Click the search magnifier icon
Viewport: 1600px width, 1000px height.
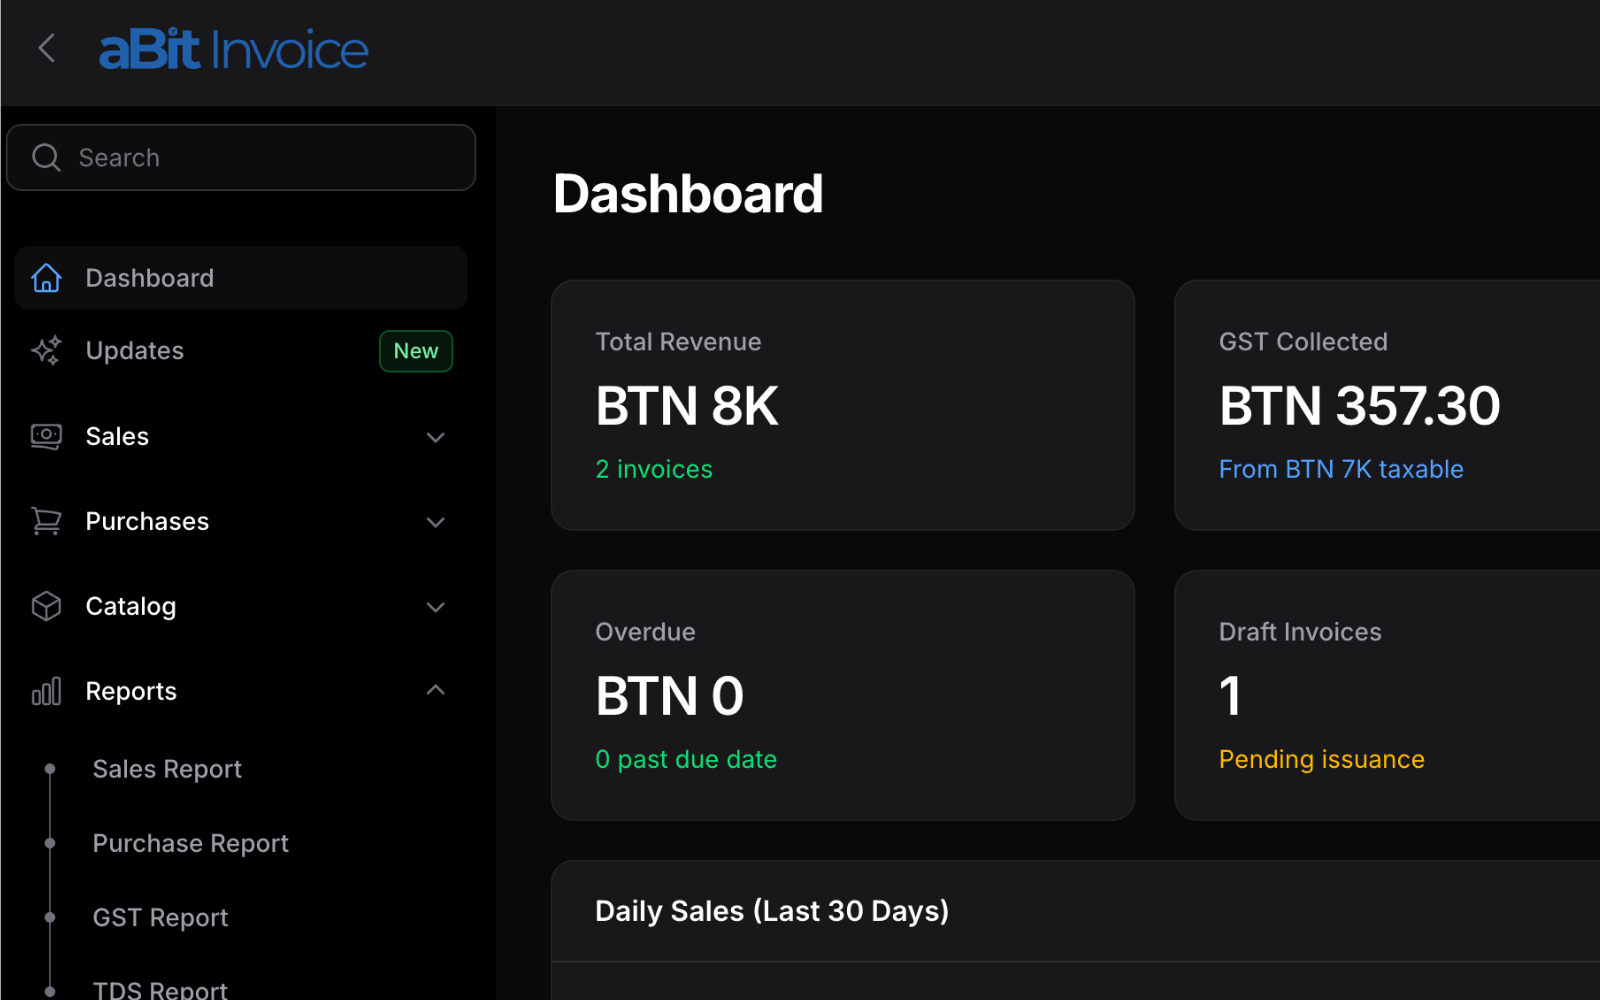pos(46,157)
